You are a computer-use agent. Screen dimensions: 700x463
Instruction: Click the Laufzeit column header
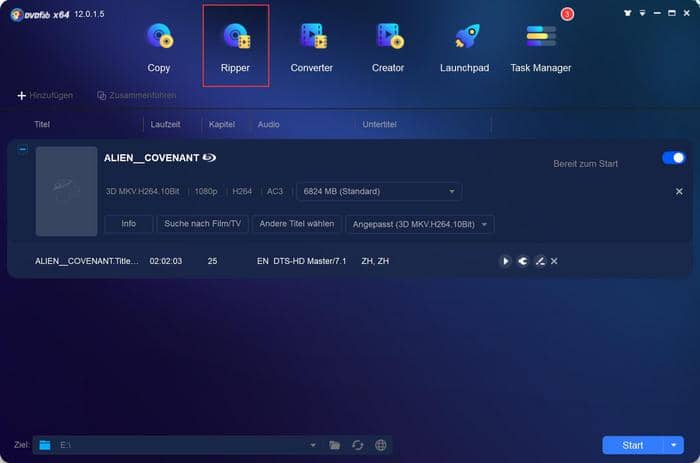(x=165, y=125)
